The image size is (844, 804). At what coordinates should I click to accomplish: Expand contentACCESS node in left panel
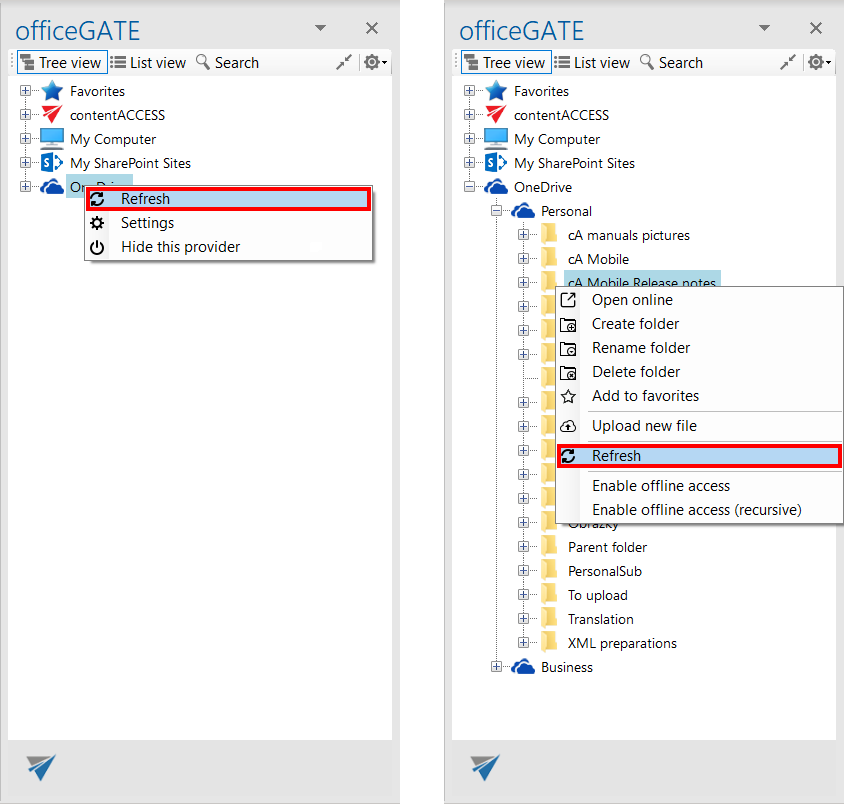[25, 114]
